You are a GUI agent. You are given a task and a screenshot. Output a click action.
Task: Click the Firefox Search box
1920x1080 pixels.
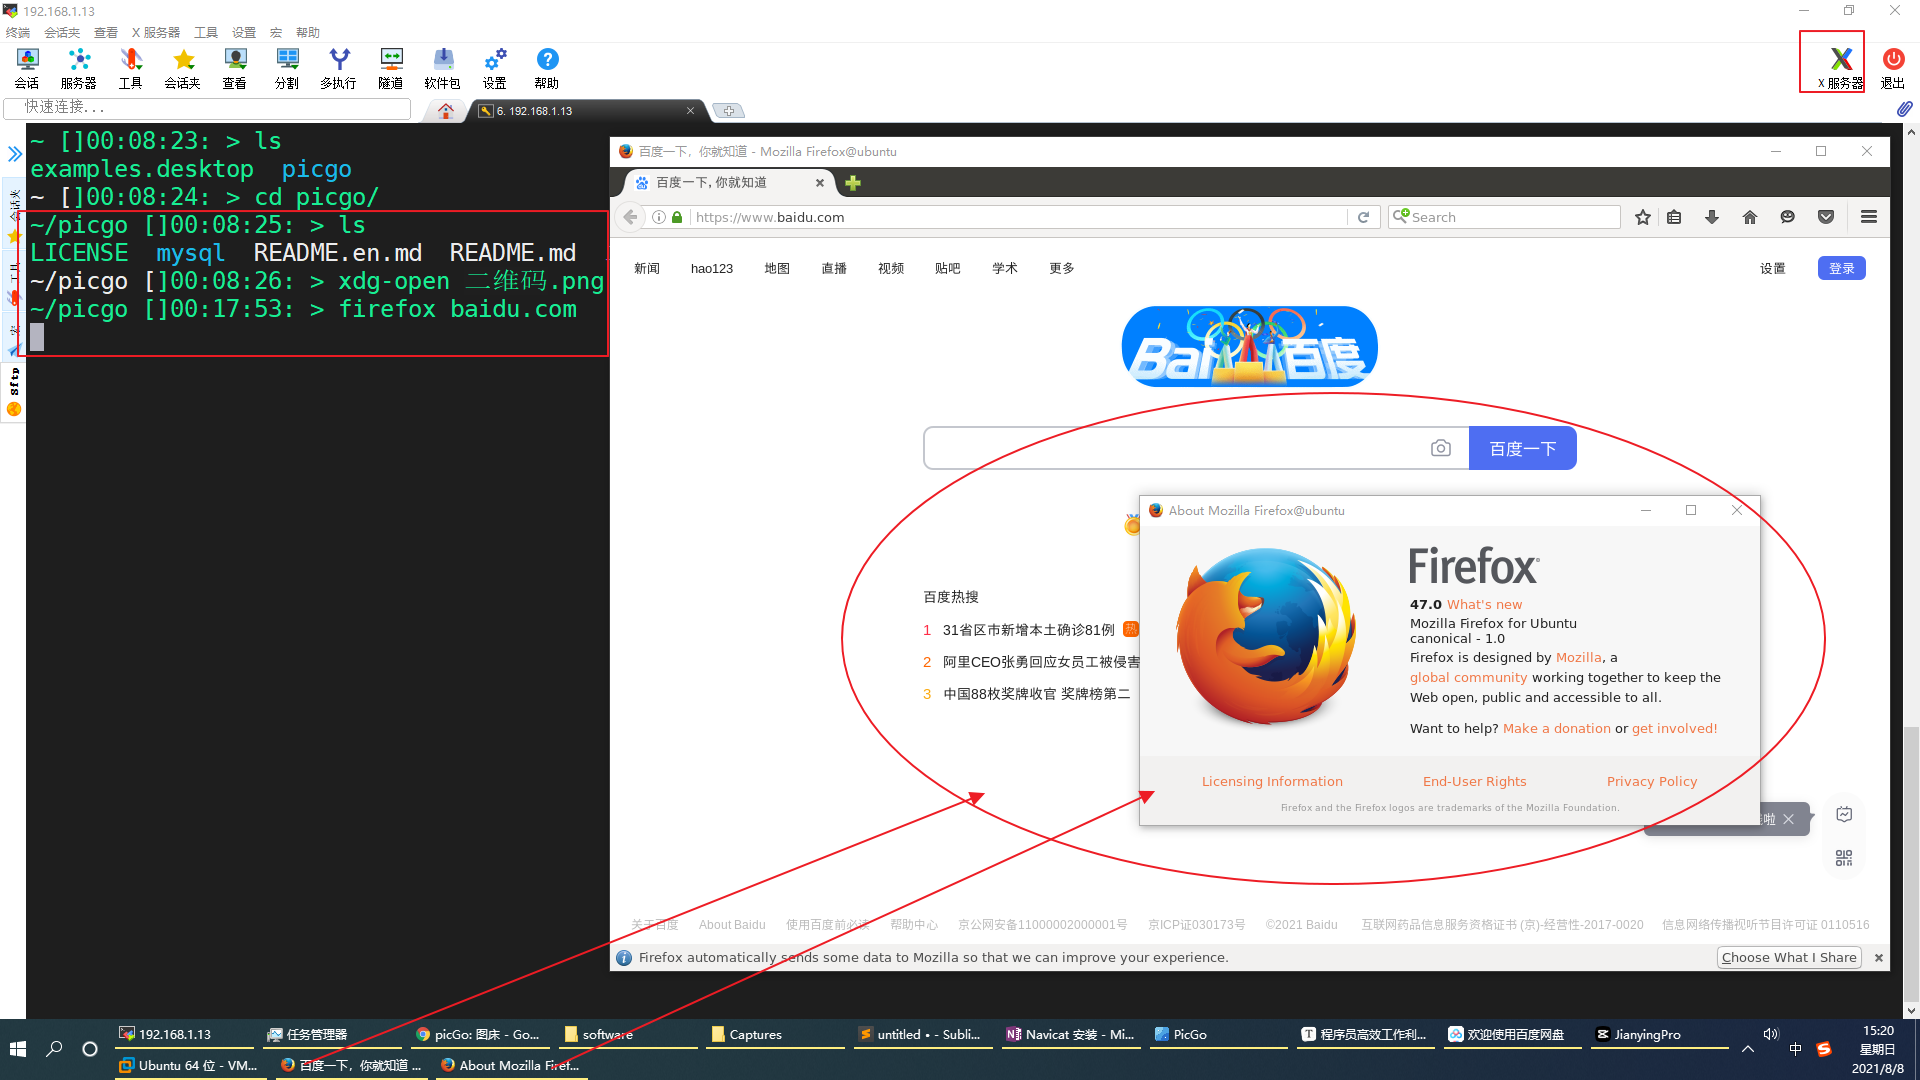pyautogui.click(x=1505, y=217)
